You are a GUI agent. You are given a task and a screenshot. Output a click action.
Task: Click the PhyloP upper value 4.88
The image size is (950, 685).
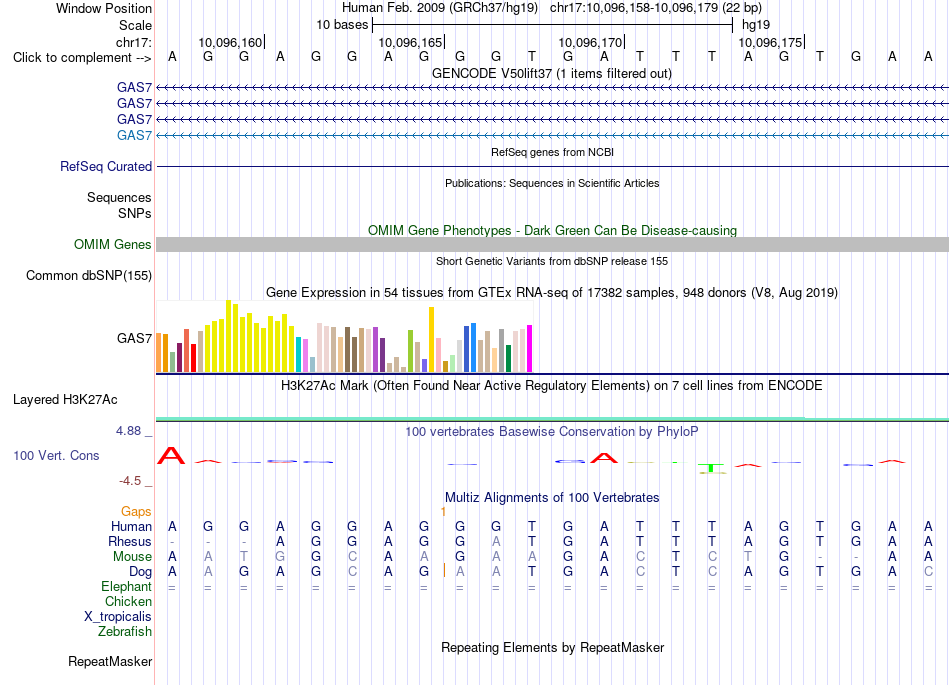pos(128,431)
